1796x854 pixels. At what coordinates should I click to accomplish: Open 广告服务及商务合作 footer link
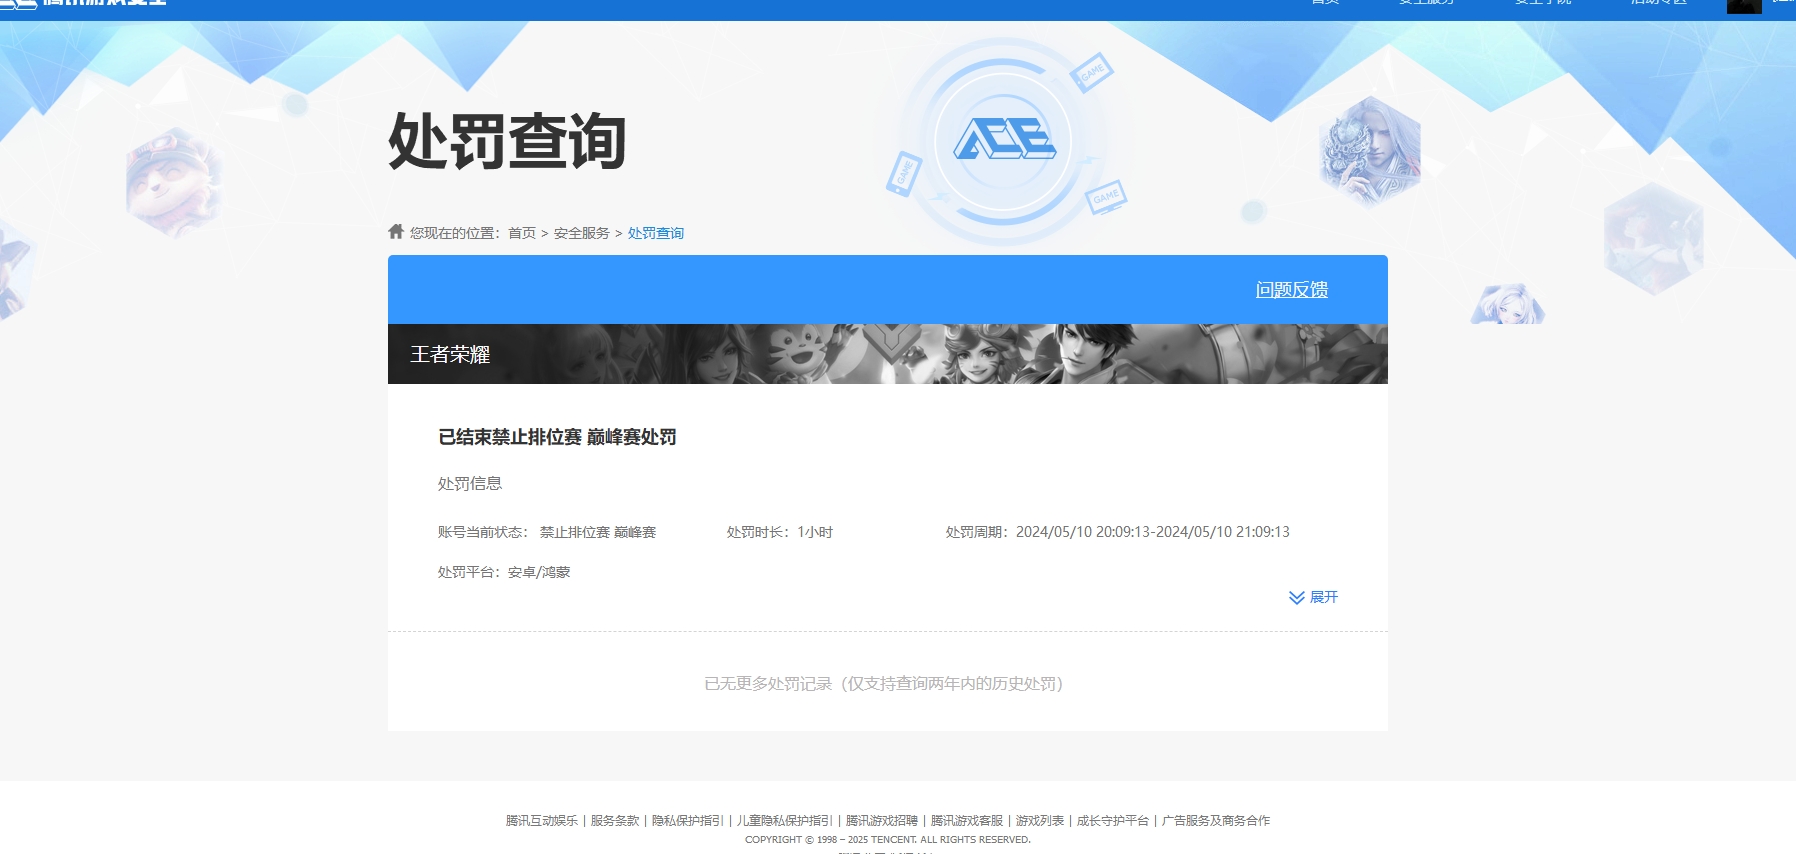pyautogui.click(x=1216, y=821)
